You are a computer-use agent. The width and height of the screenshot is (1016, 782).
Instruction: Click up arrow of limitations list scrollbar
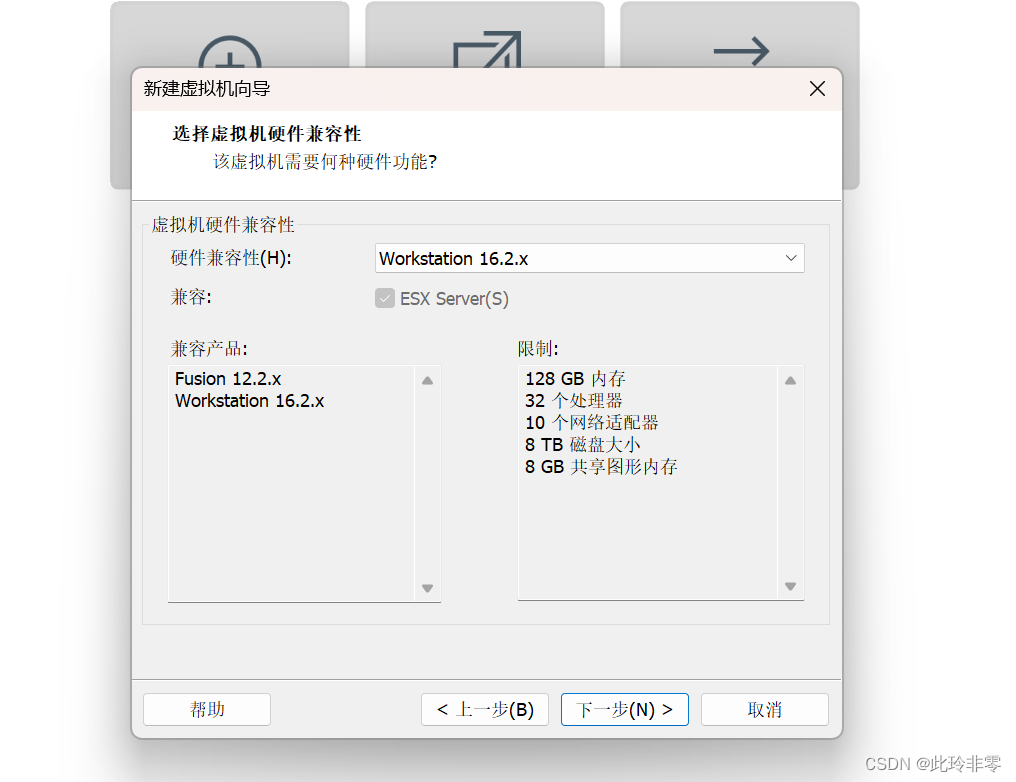[x=791, y=380]
